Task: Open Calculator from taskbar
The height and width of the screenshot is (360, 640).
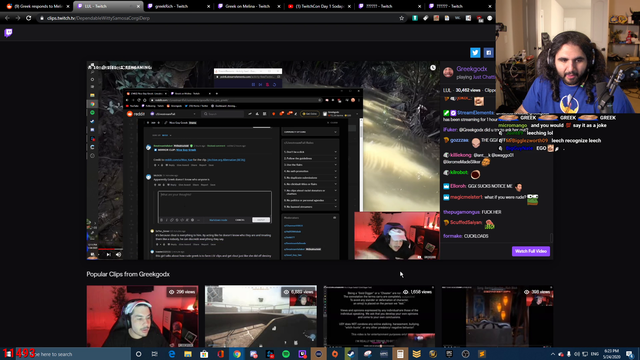Action: [x=400, y=354]
